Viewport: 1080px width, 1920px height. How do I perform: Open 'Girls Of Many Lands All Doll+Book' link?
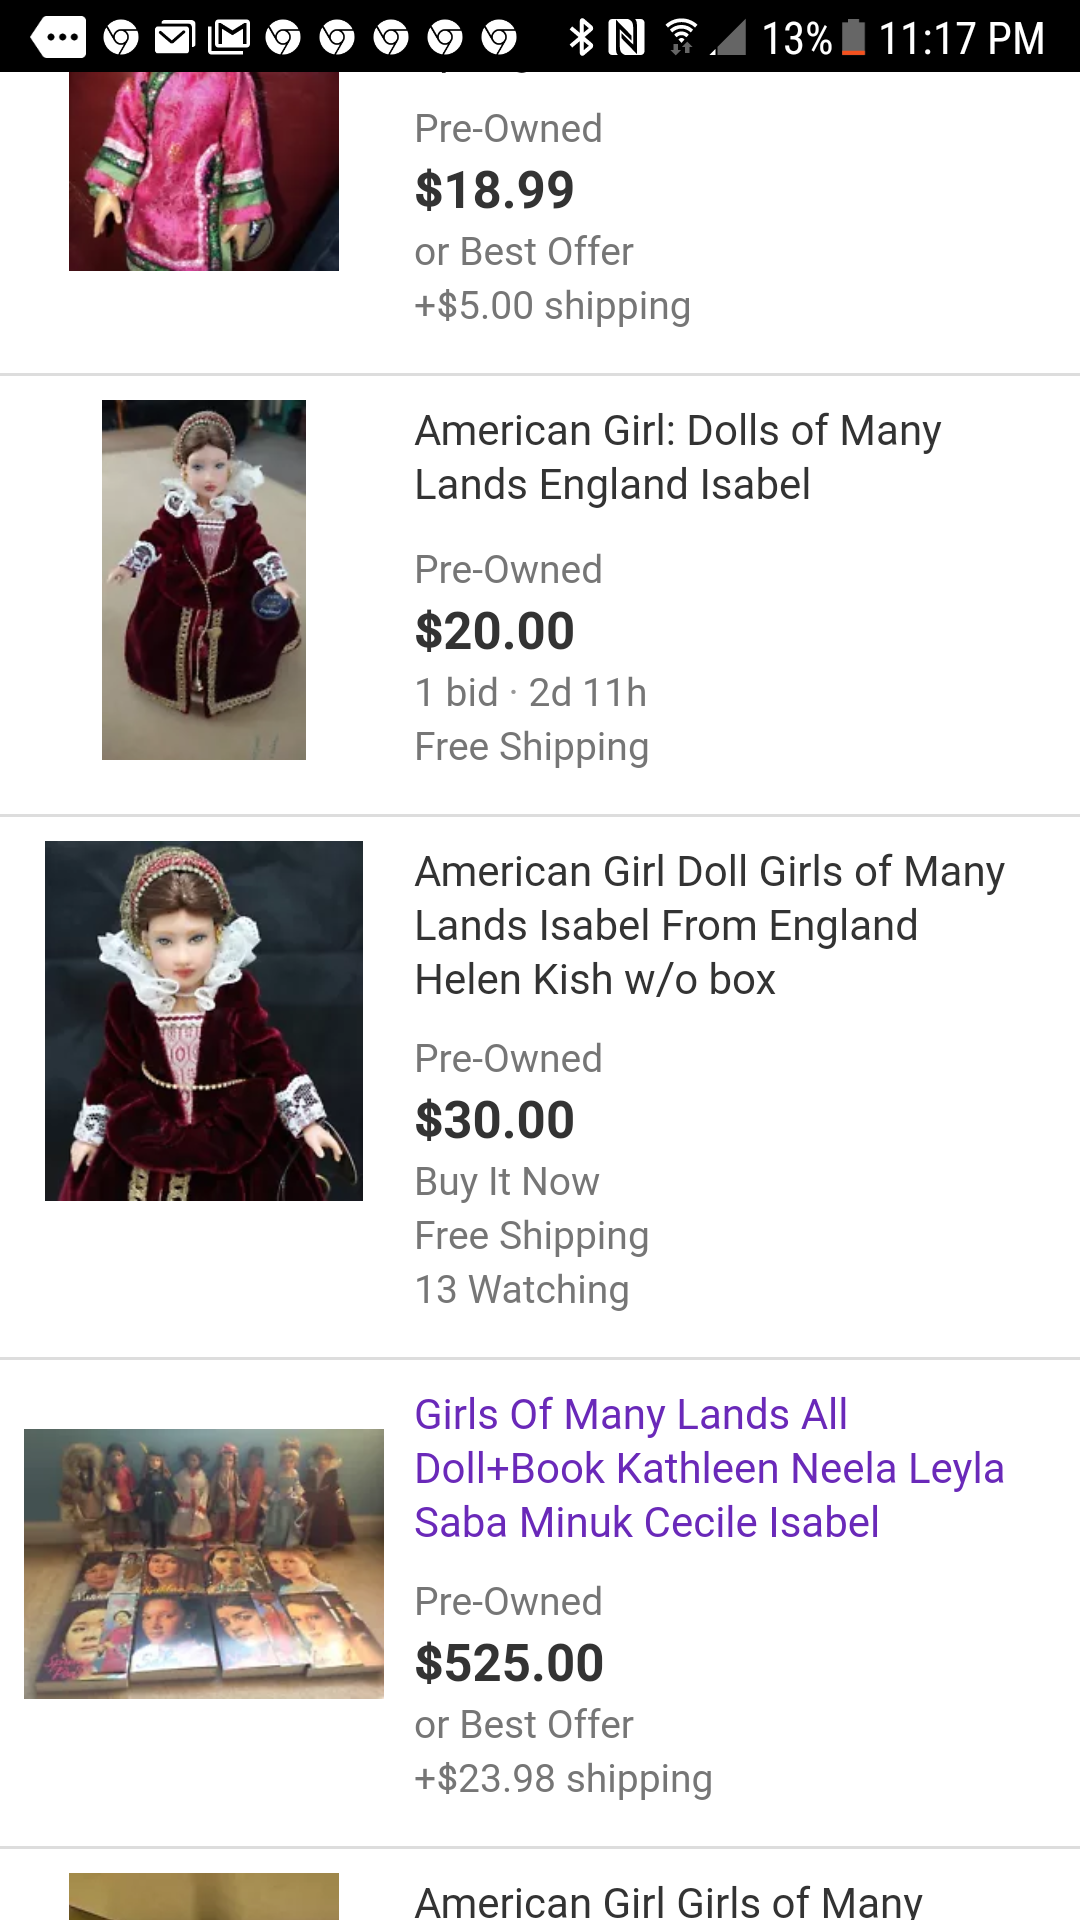click(709, 1468)
